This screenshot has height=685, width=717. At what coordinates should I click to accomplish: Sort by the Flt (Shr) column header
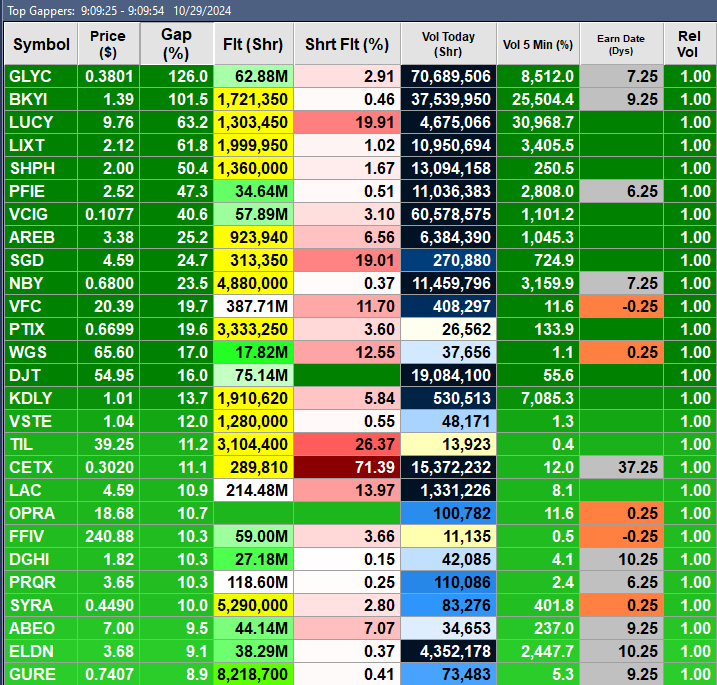[253, 44]
